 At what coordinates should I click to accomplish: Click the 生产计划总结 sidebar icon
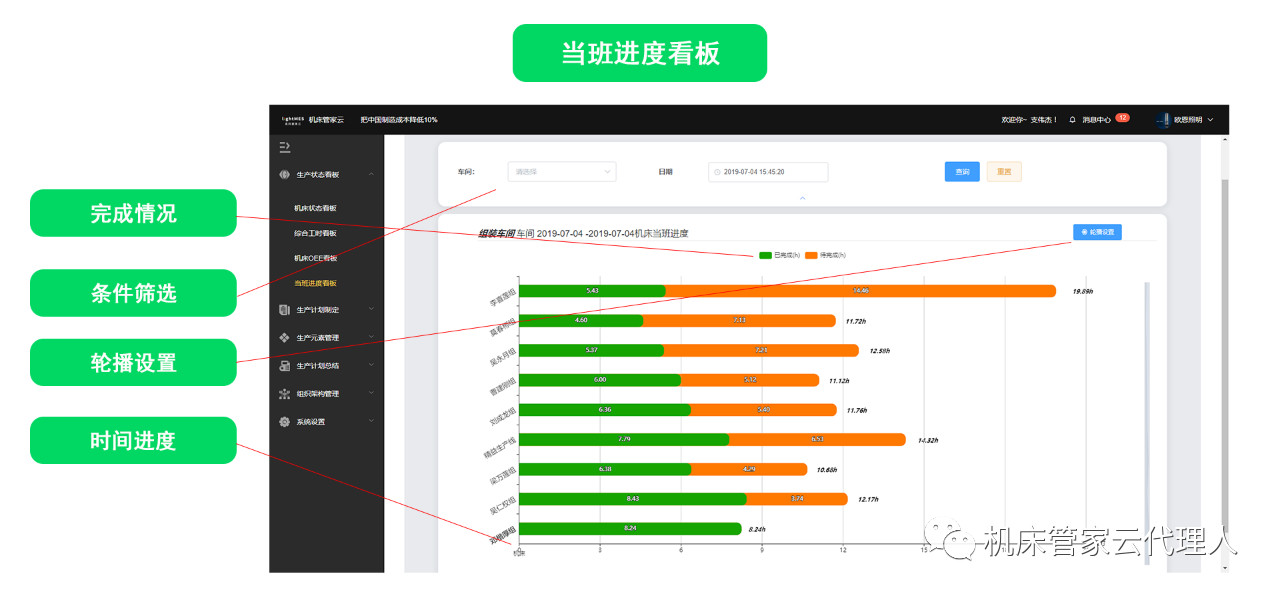pyautogui.click(x=285, y=366)
